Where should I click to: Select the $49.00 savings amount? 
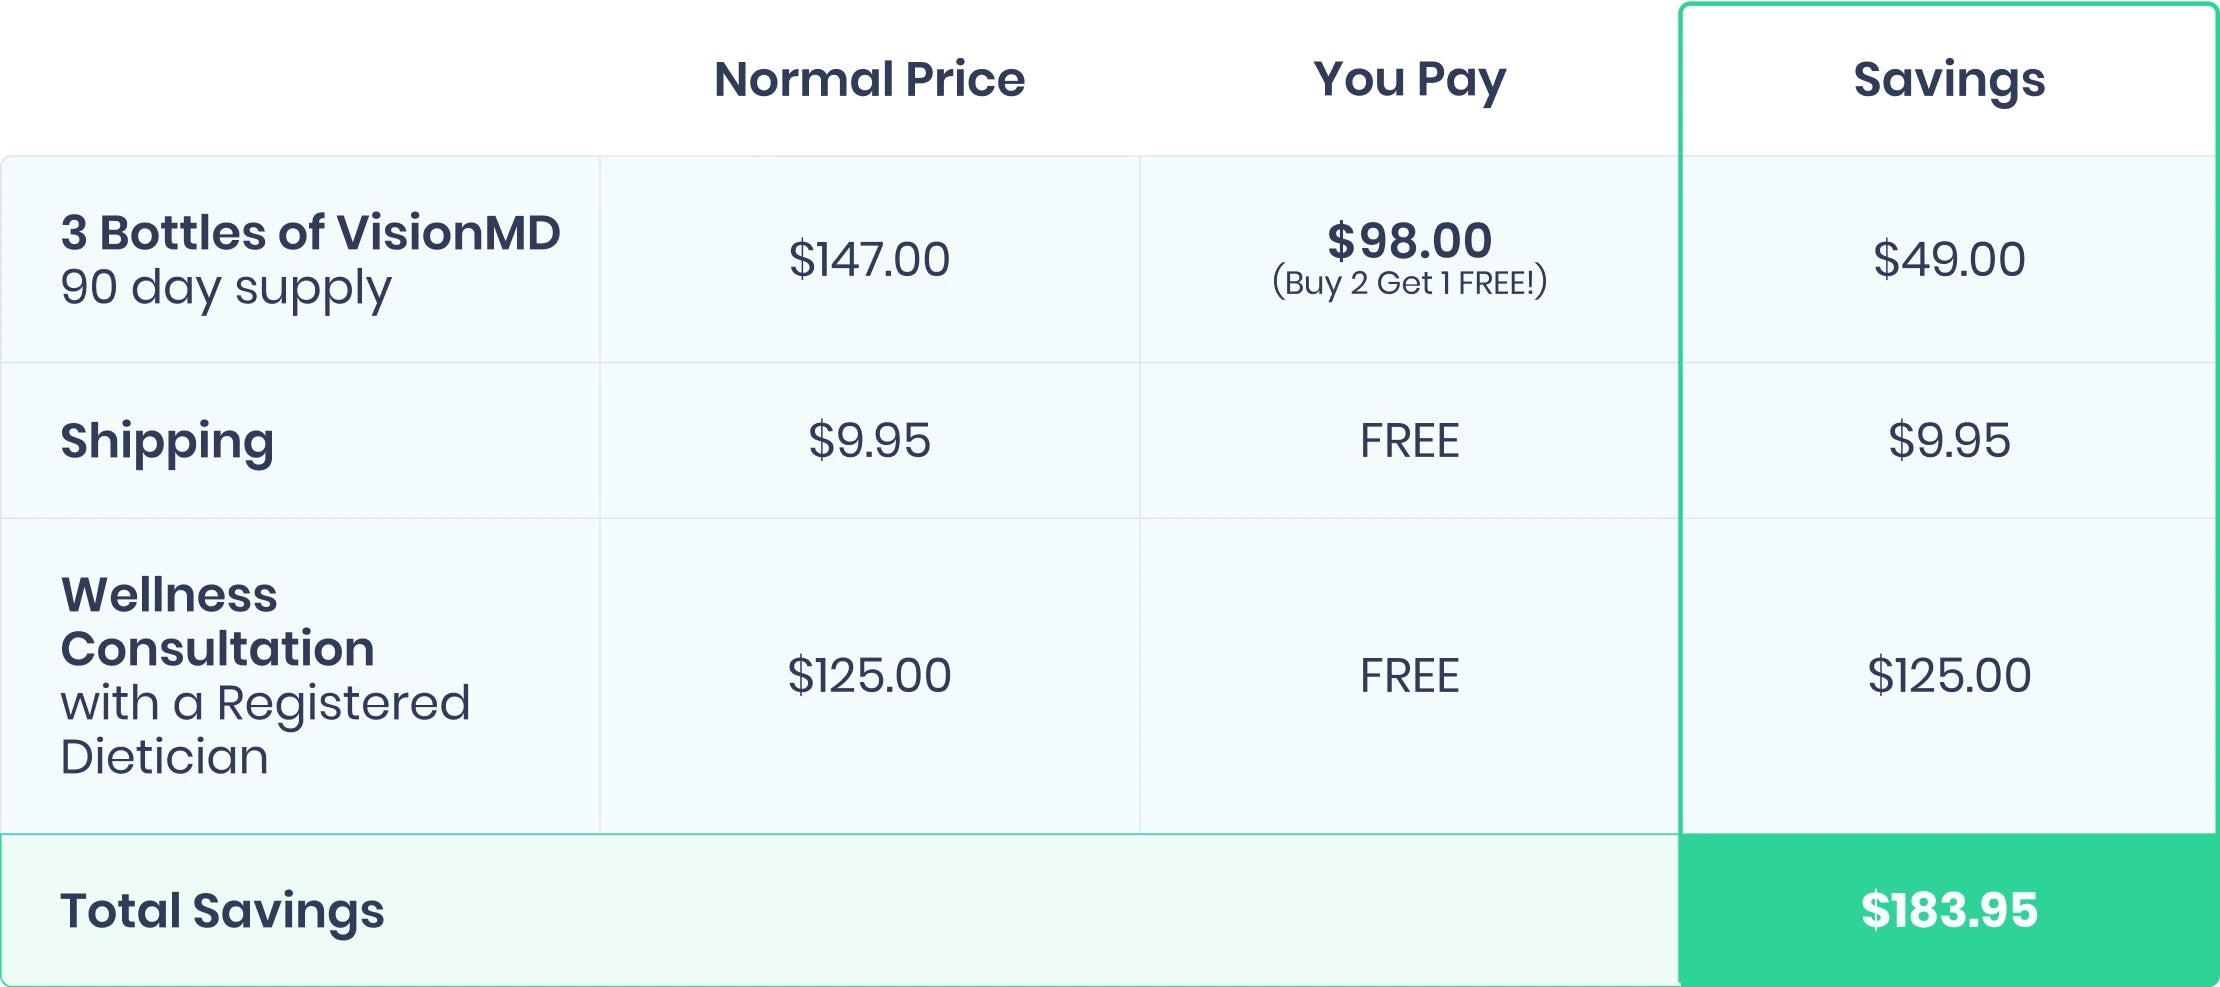click(x=1949, y=260)
